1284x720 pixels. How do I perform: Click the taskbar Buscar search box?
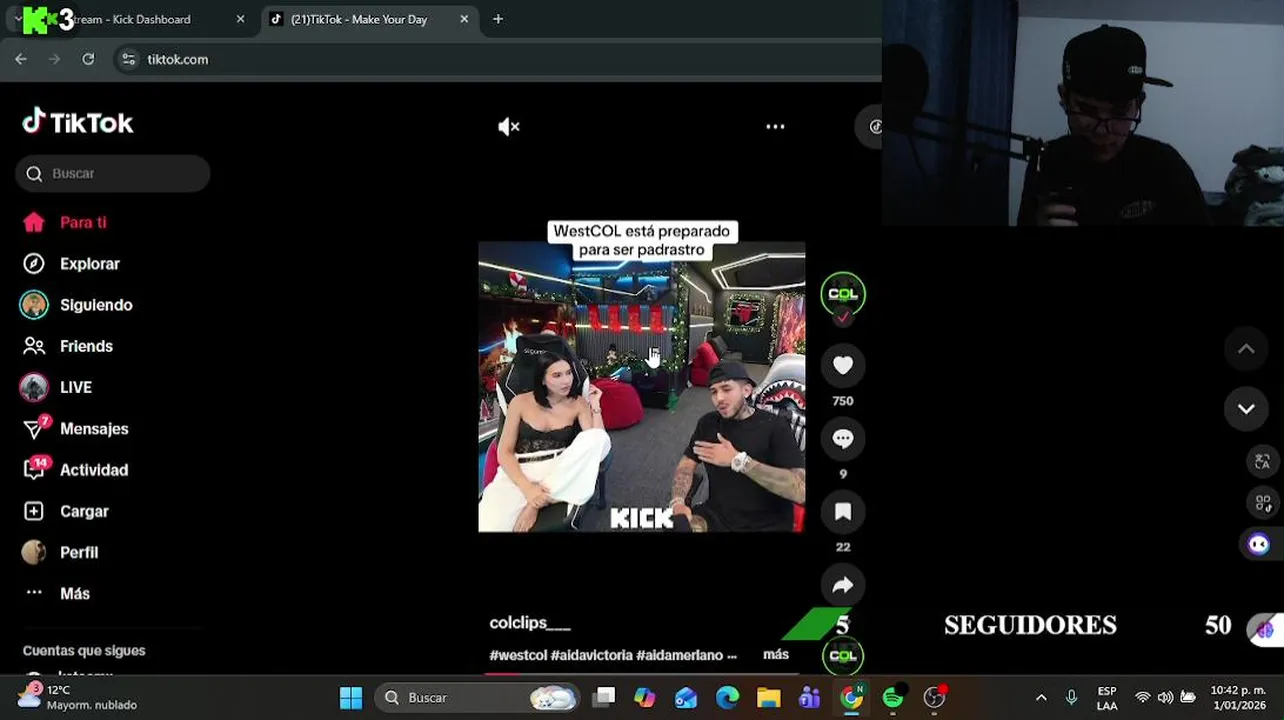click(479, 698)
